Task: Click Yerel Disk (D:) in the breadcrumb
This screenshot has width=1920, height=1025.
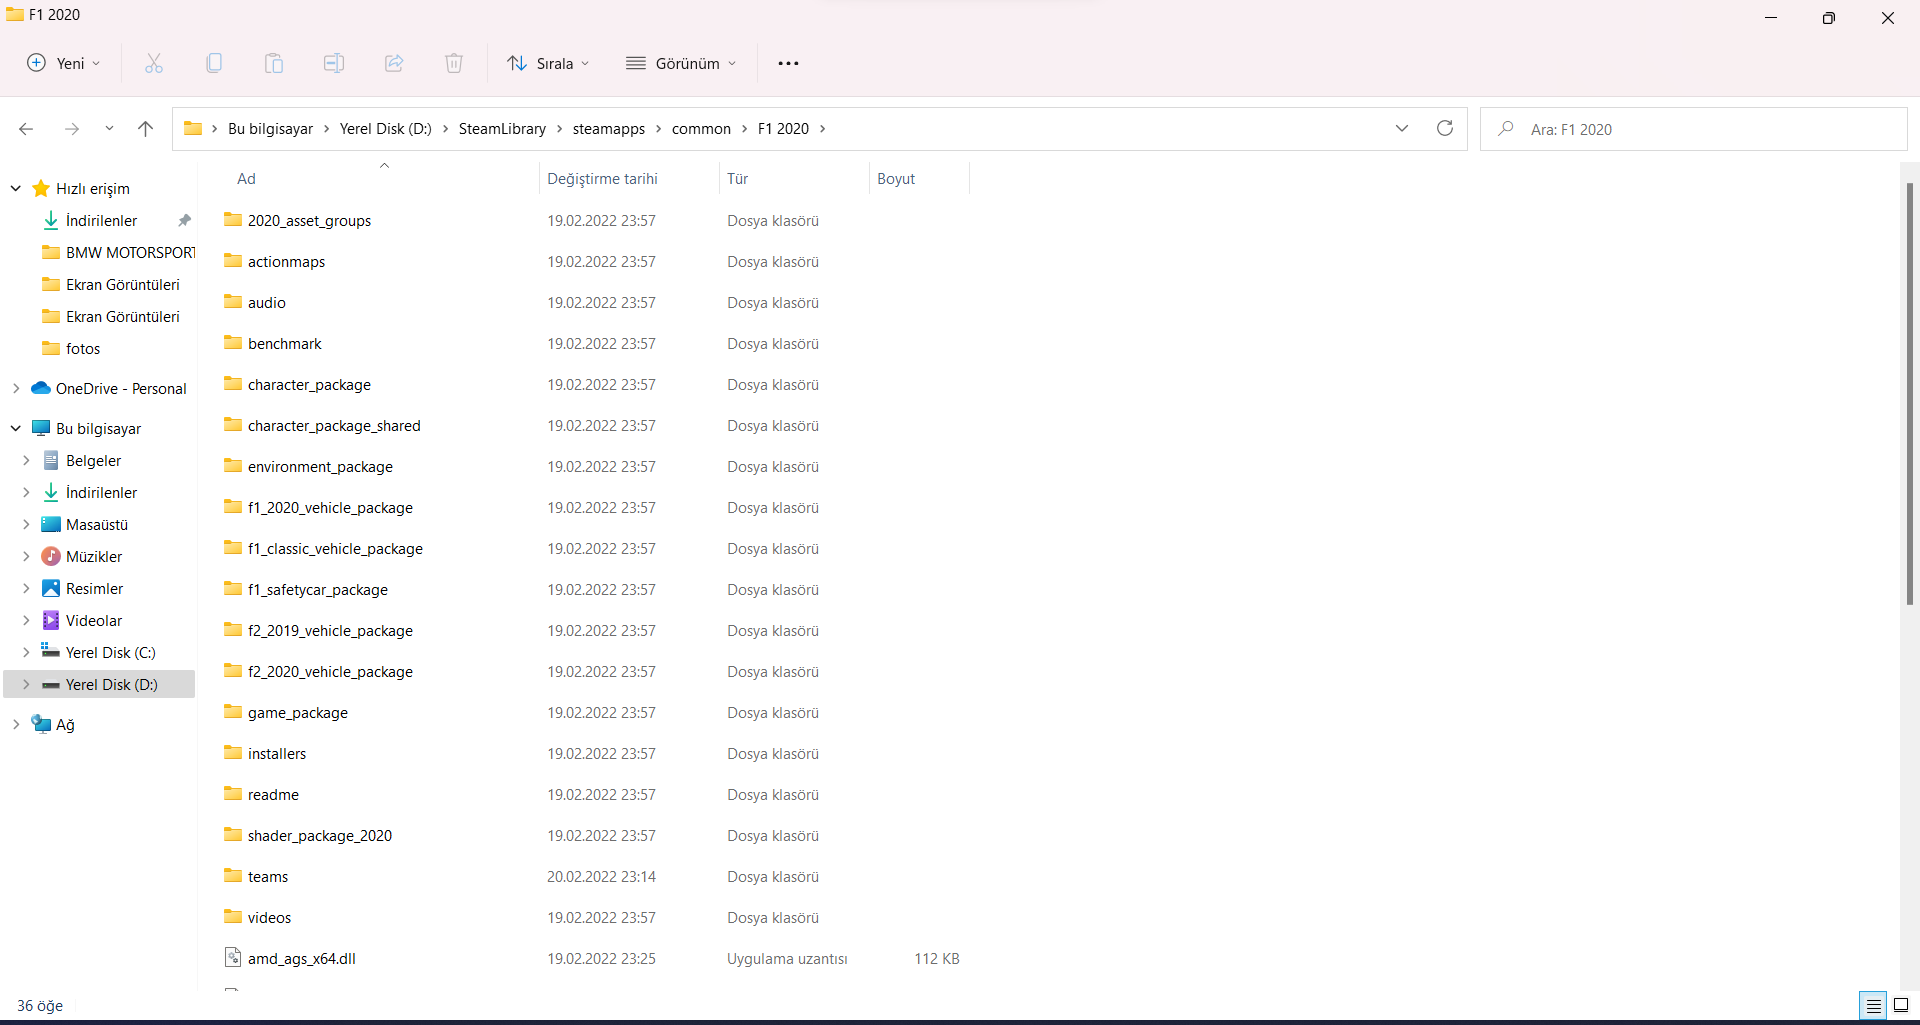Action: (x=386, y=129)
